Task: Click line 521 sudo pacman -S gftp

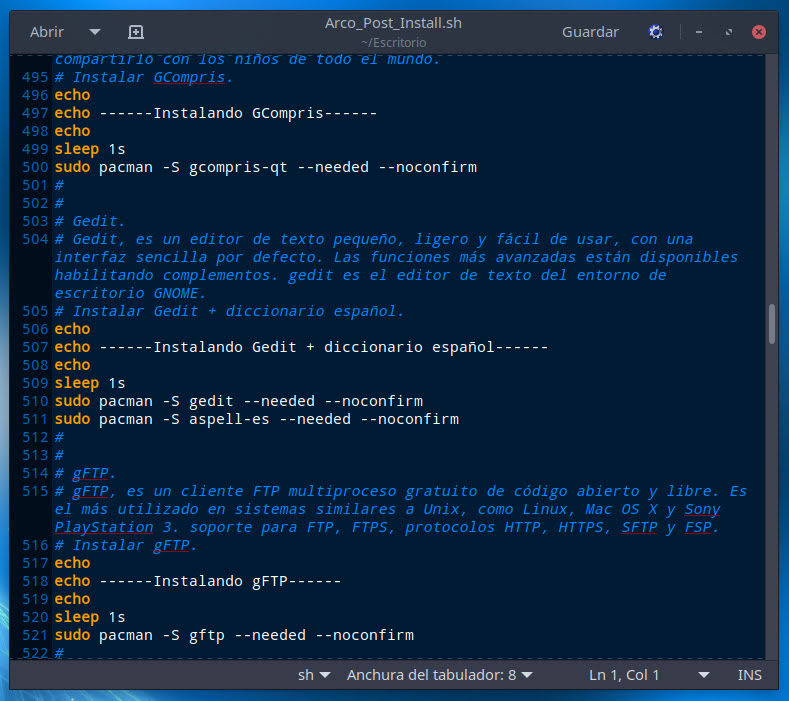Action: [234, 635]
